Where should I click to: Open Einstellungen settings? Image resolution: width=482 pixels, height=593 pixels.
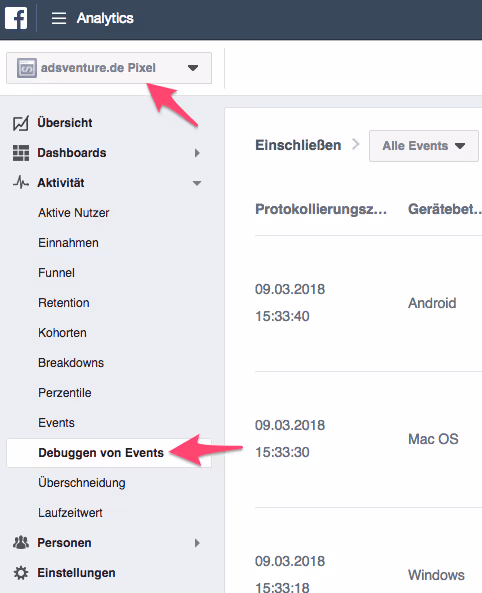click(x=76, y=573)
